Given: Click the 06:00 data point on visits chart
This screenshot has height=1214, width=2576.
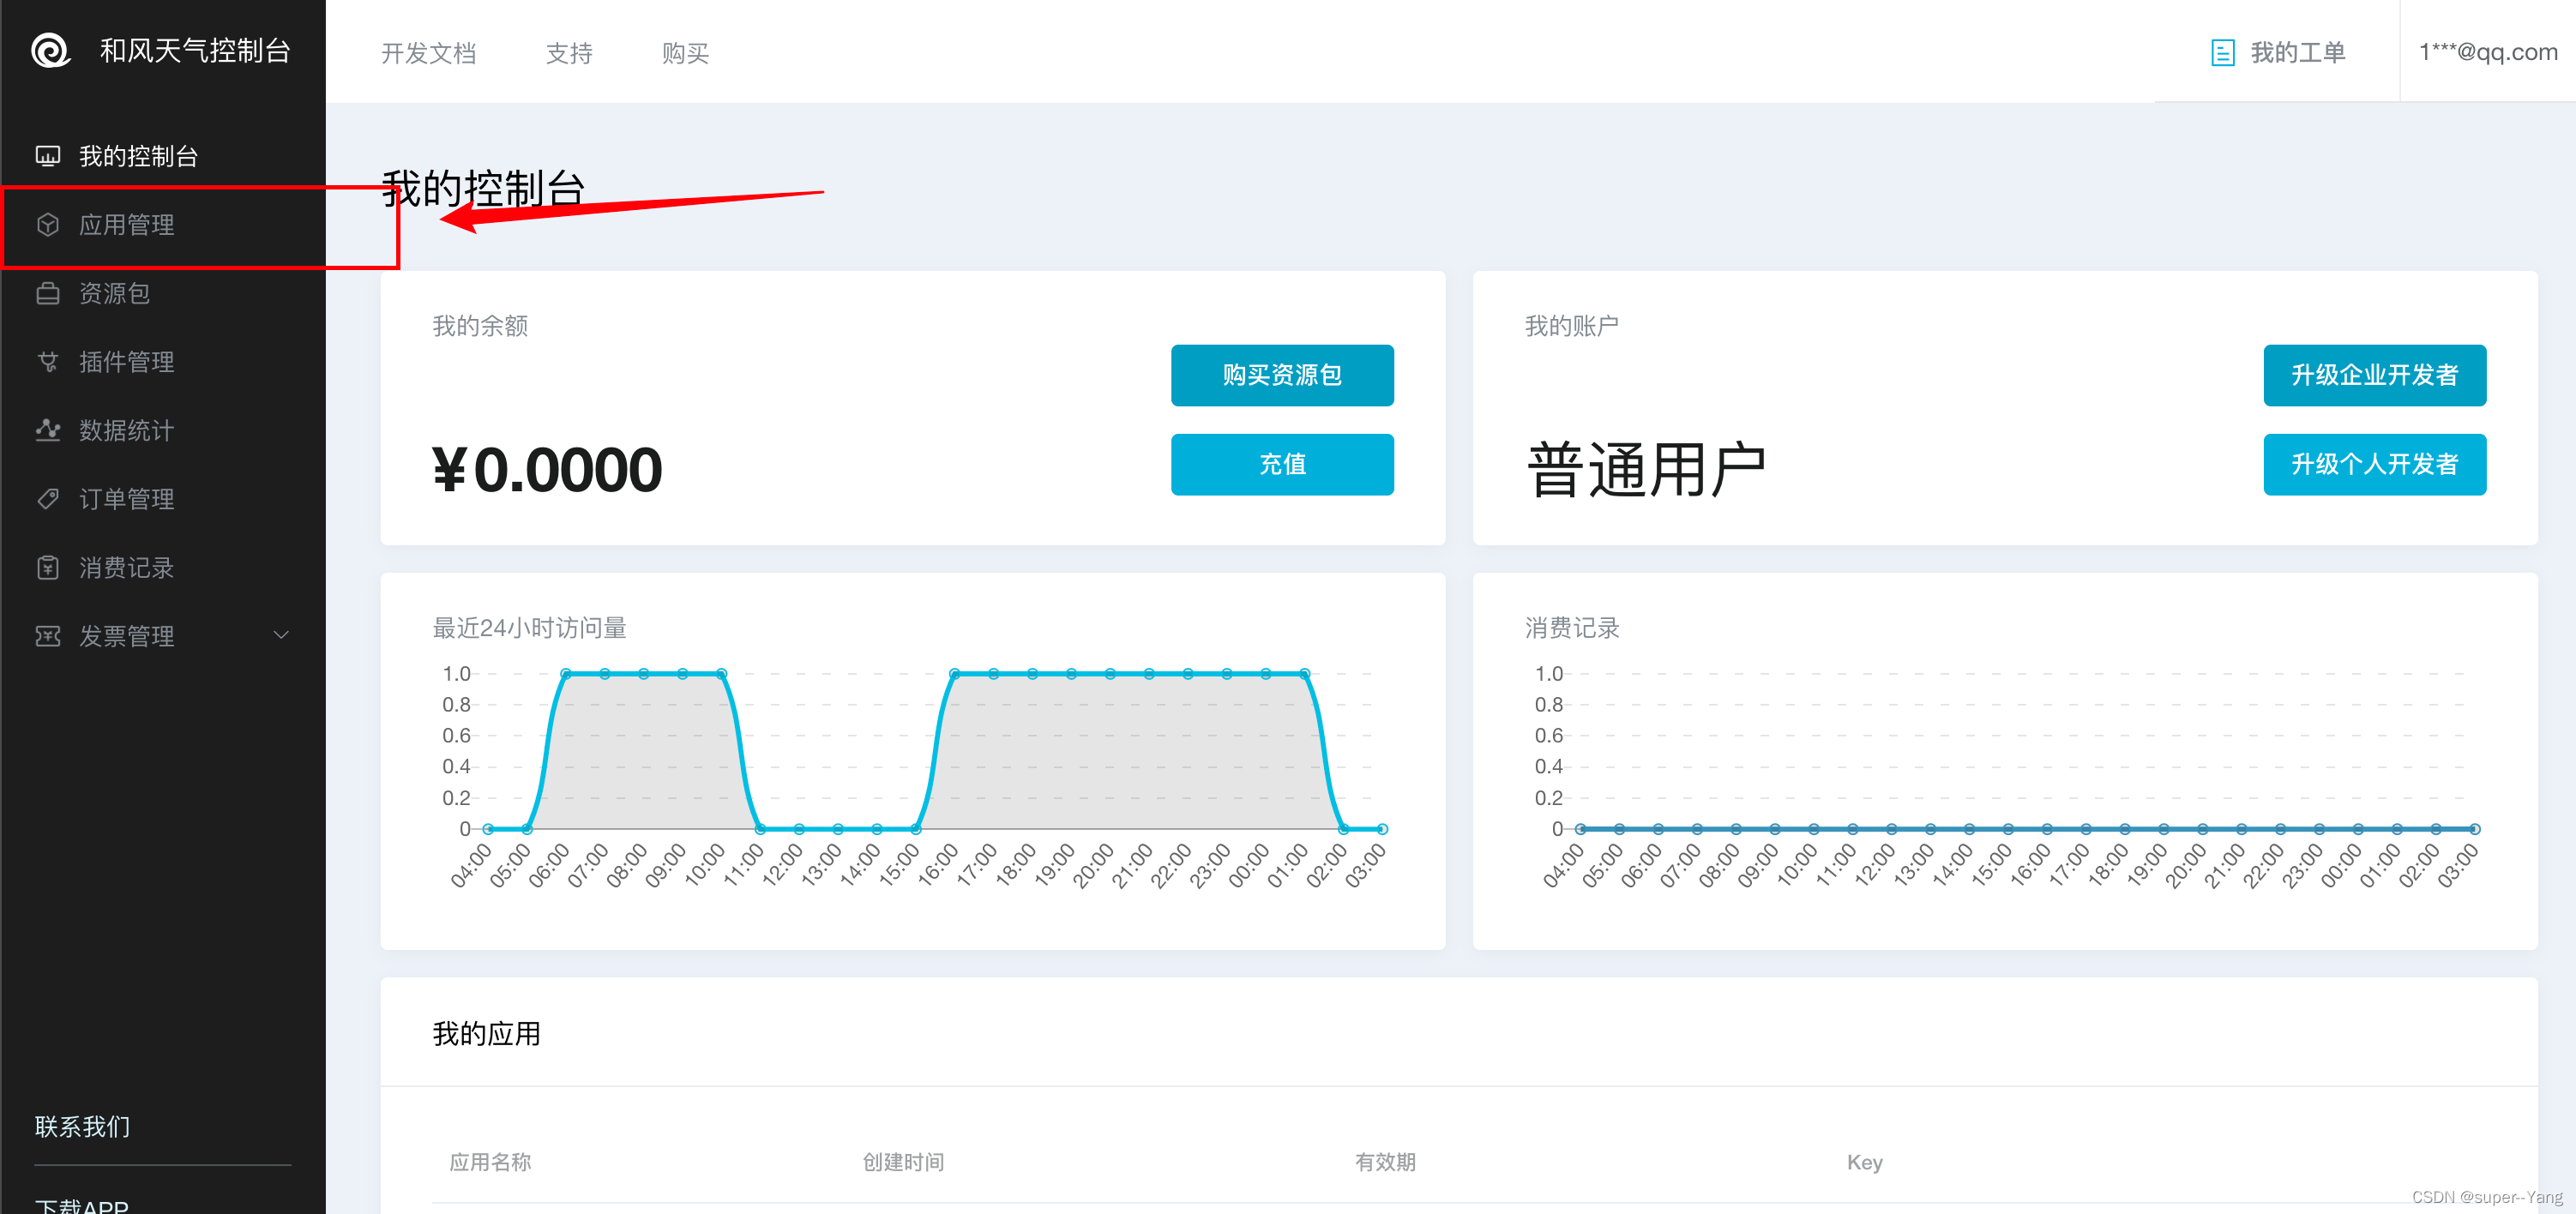Looking at the screenshot, I should [x=566, y=674].
